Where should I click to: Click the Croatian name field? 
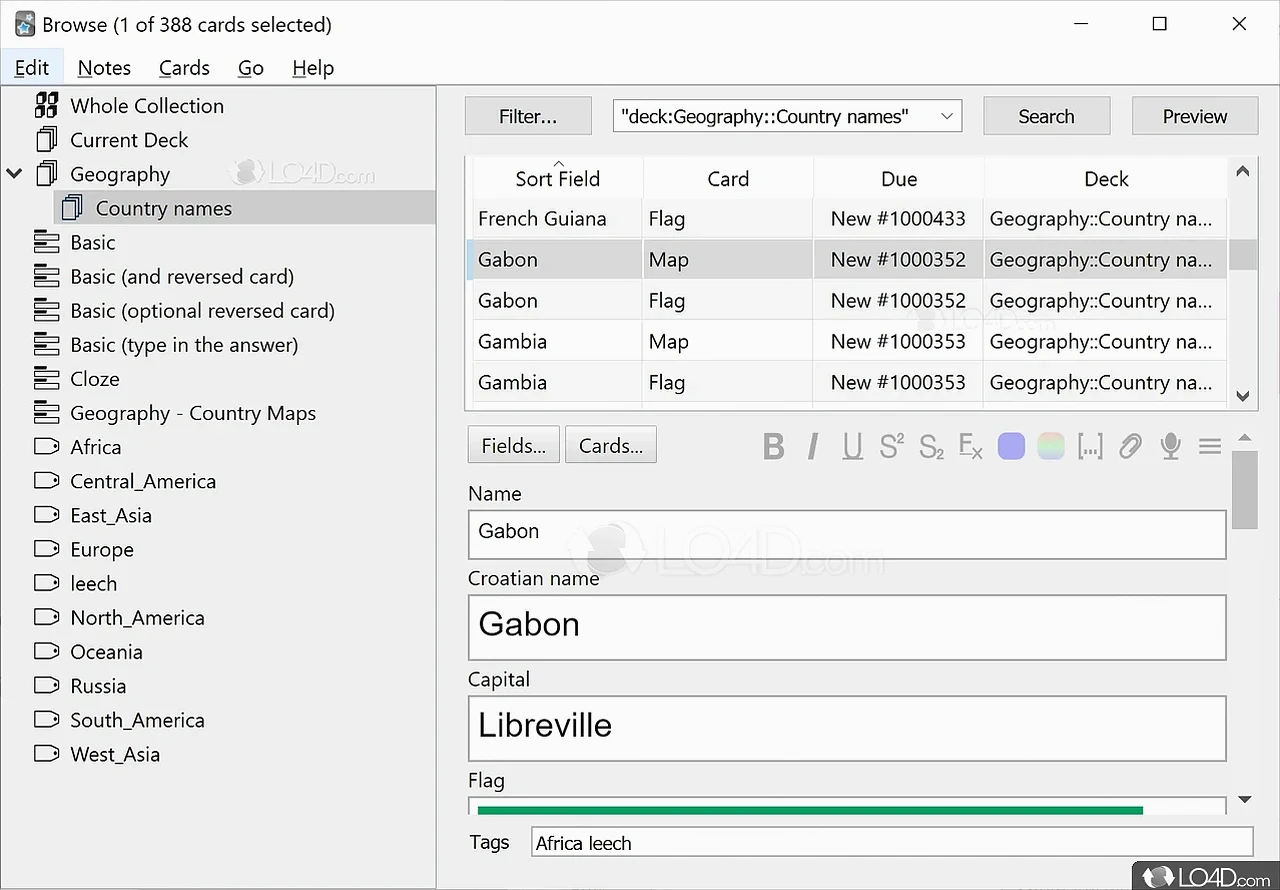(x=847, y=627)
